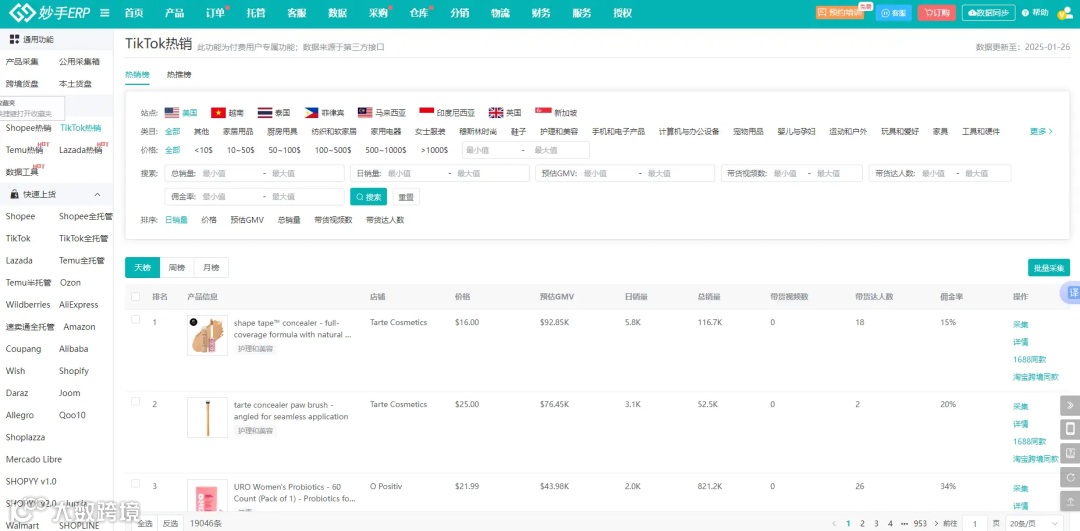
Task: Select the 周榜 weekly ranking toggle
Action: [177, 267]
